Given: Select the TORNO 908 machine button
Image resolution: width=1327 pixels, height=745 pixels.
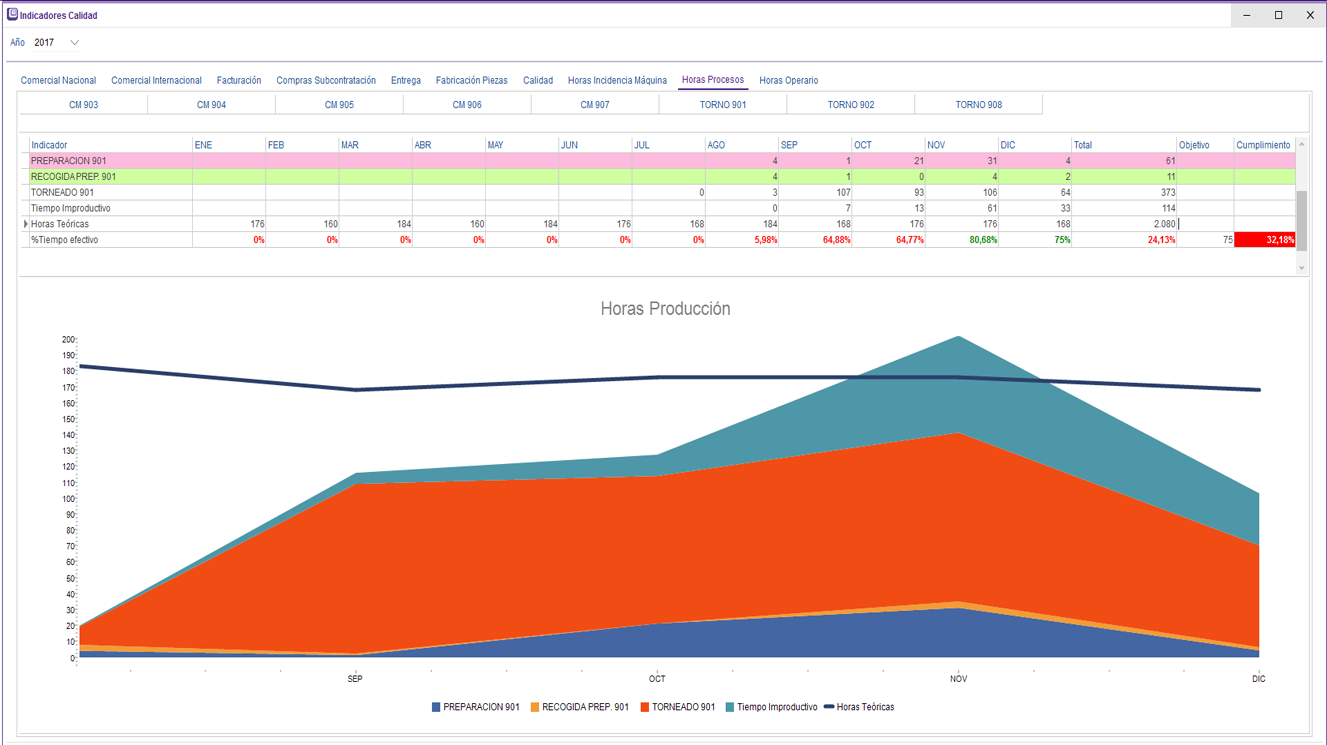Looking at the screenshot, I should 978,105.
